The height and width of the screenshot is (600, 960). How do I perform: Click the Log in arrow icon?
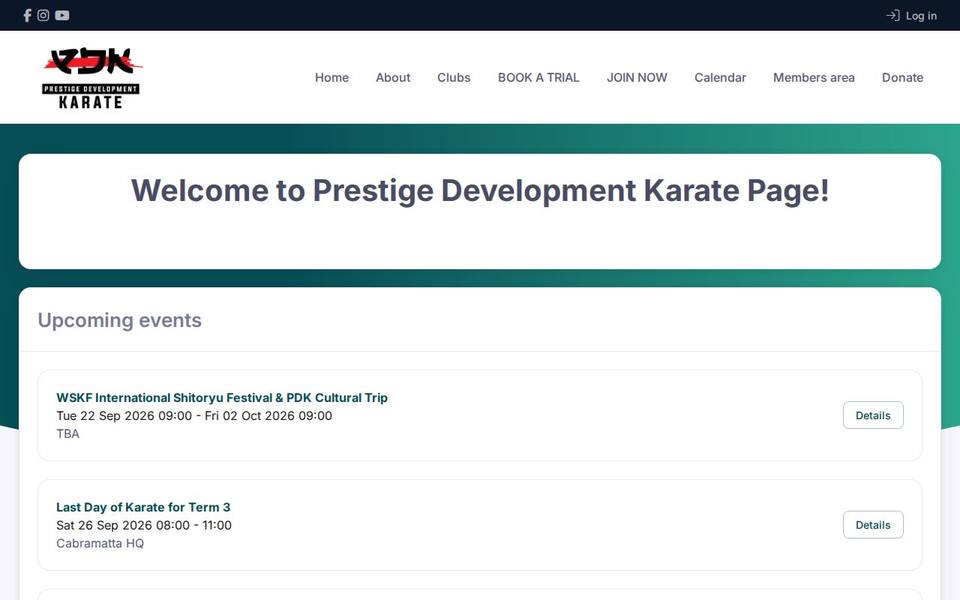[893, 15]
